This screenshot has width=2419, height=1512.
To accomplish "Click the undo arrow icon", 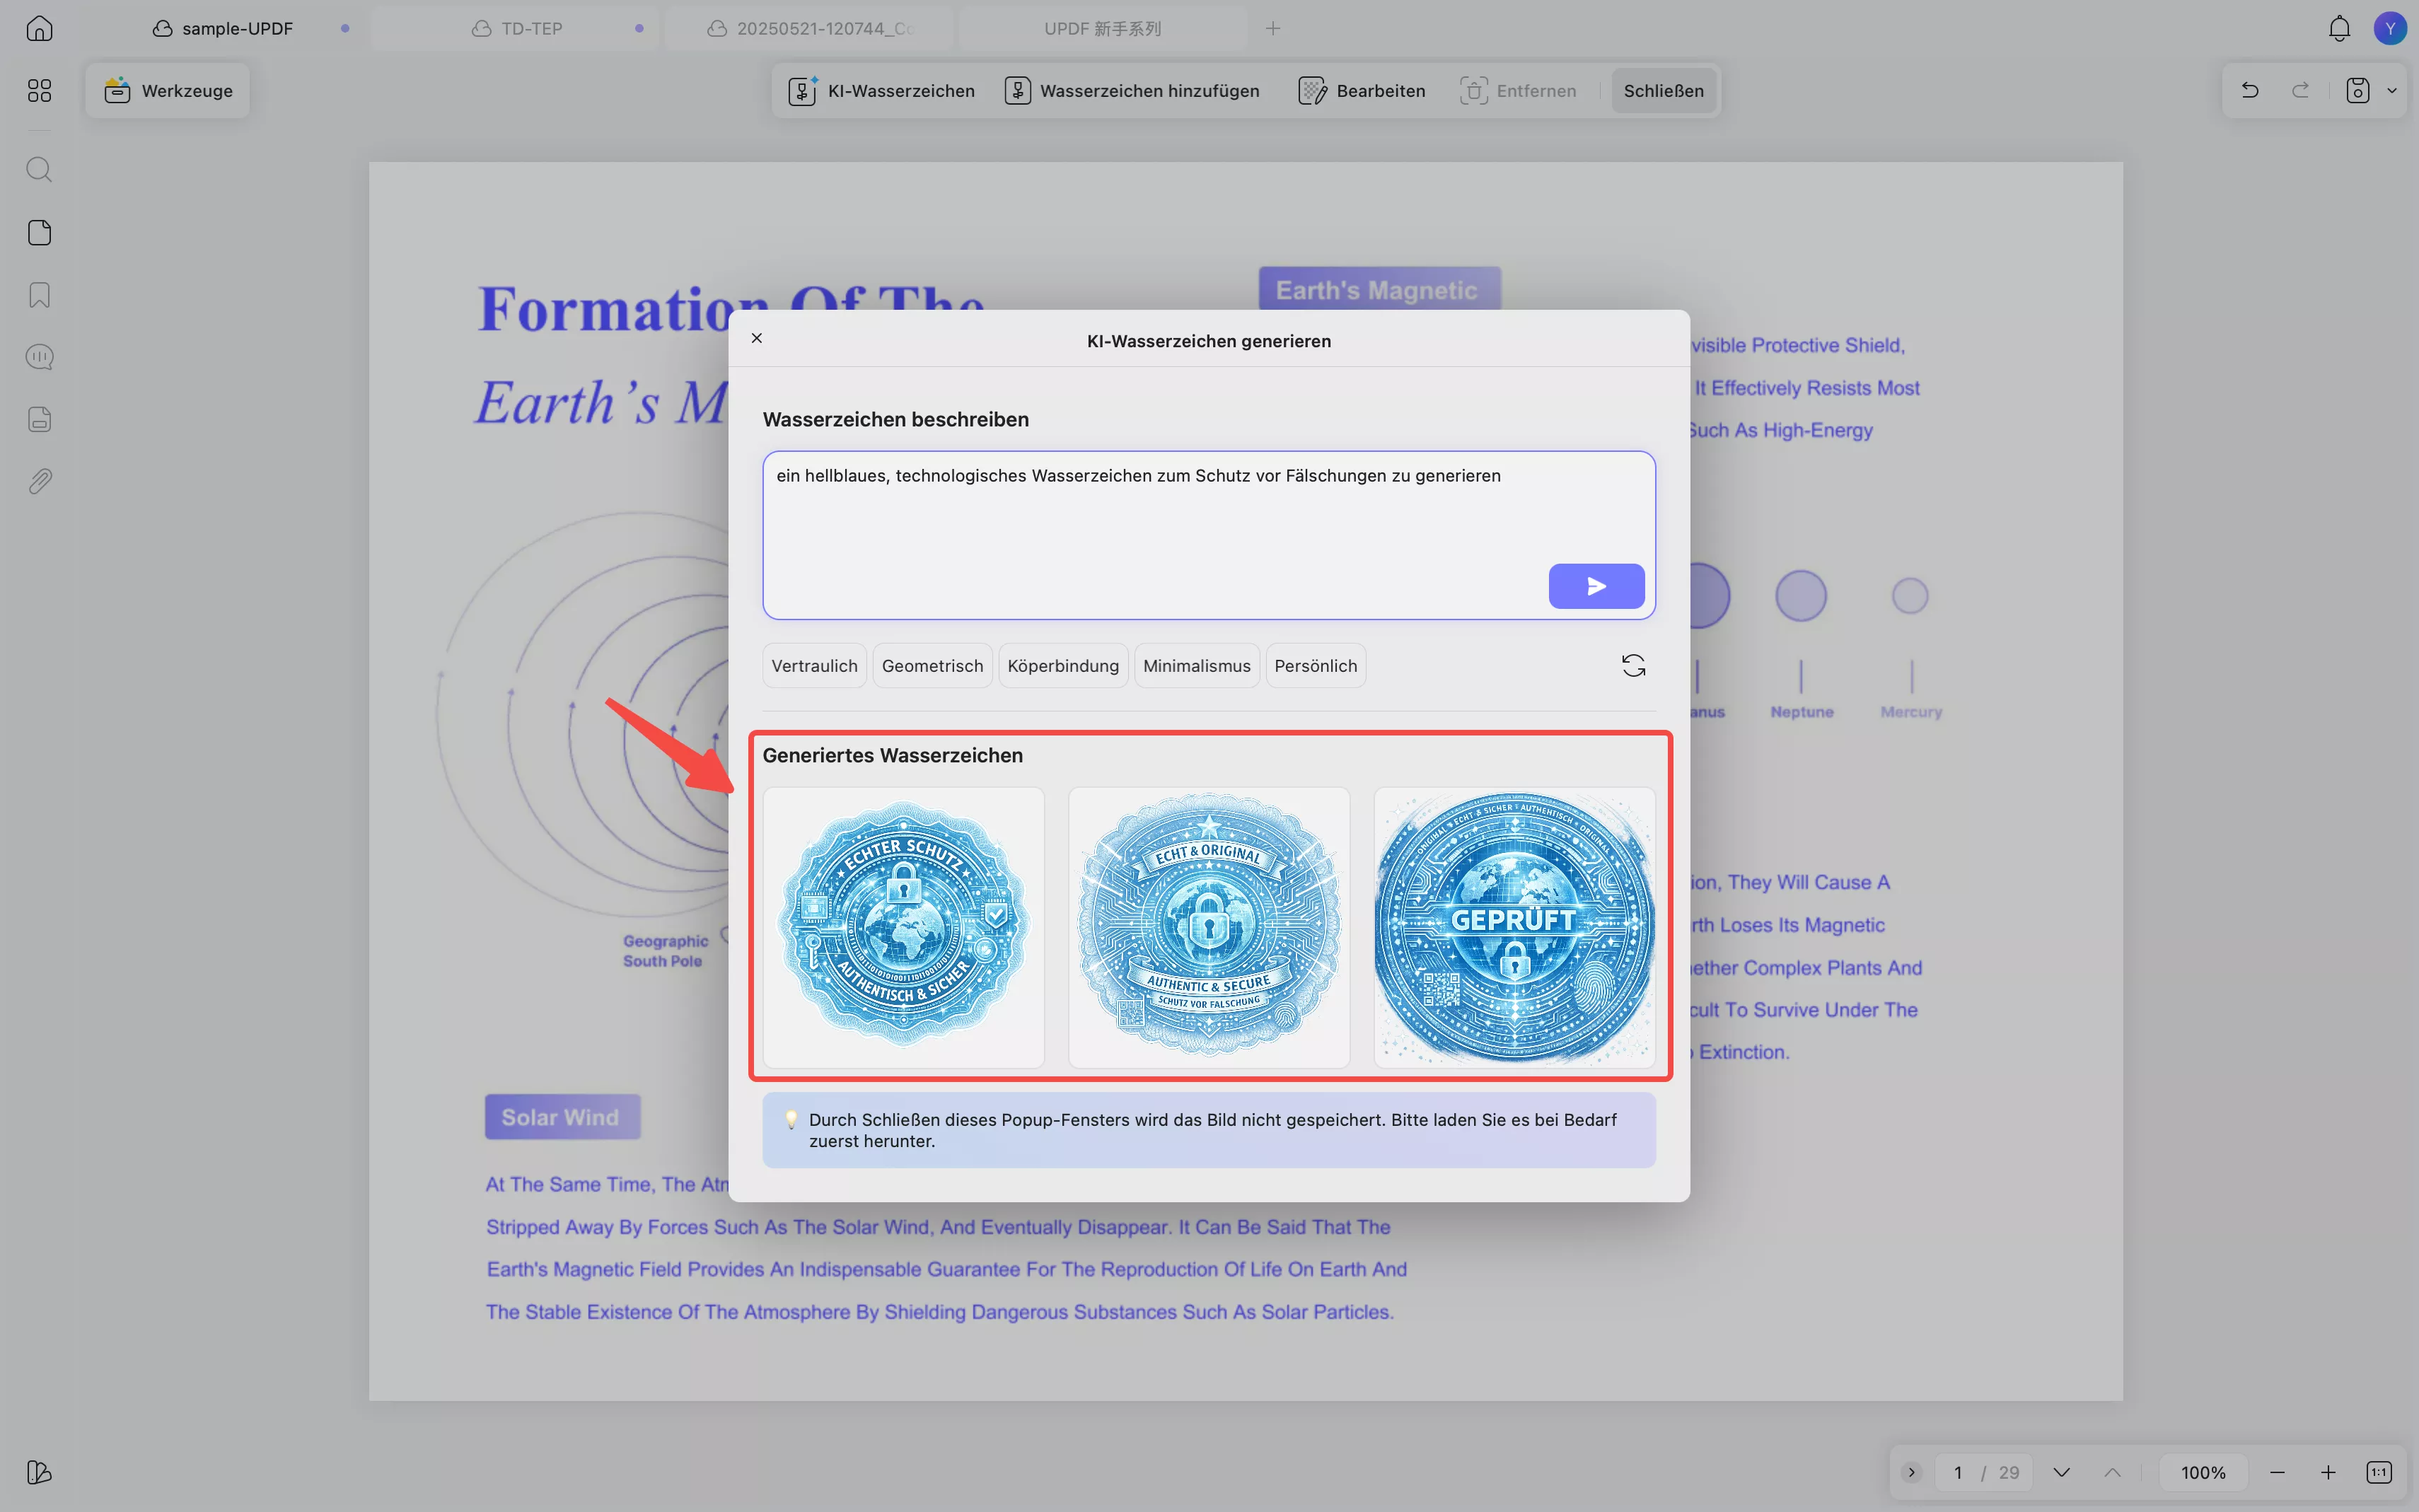I will point(2249,91).
